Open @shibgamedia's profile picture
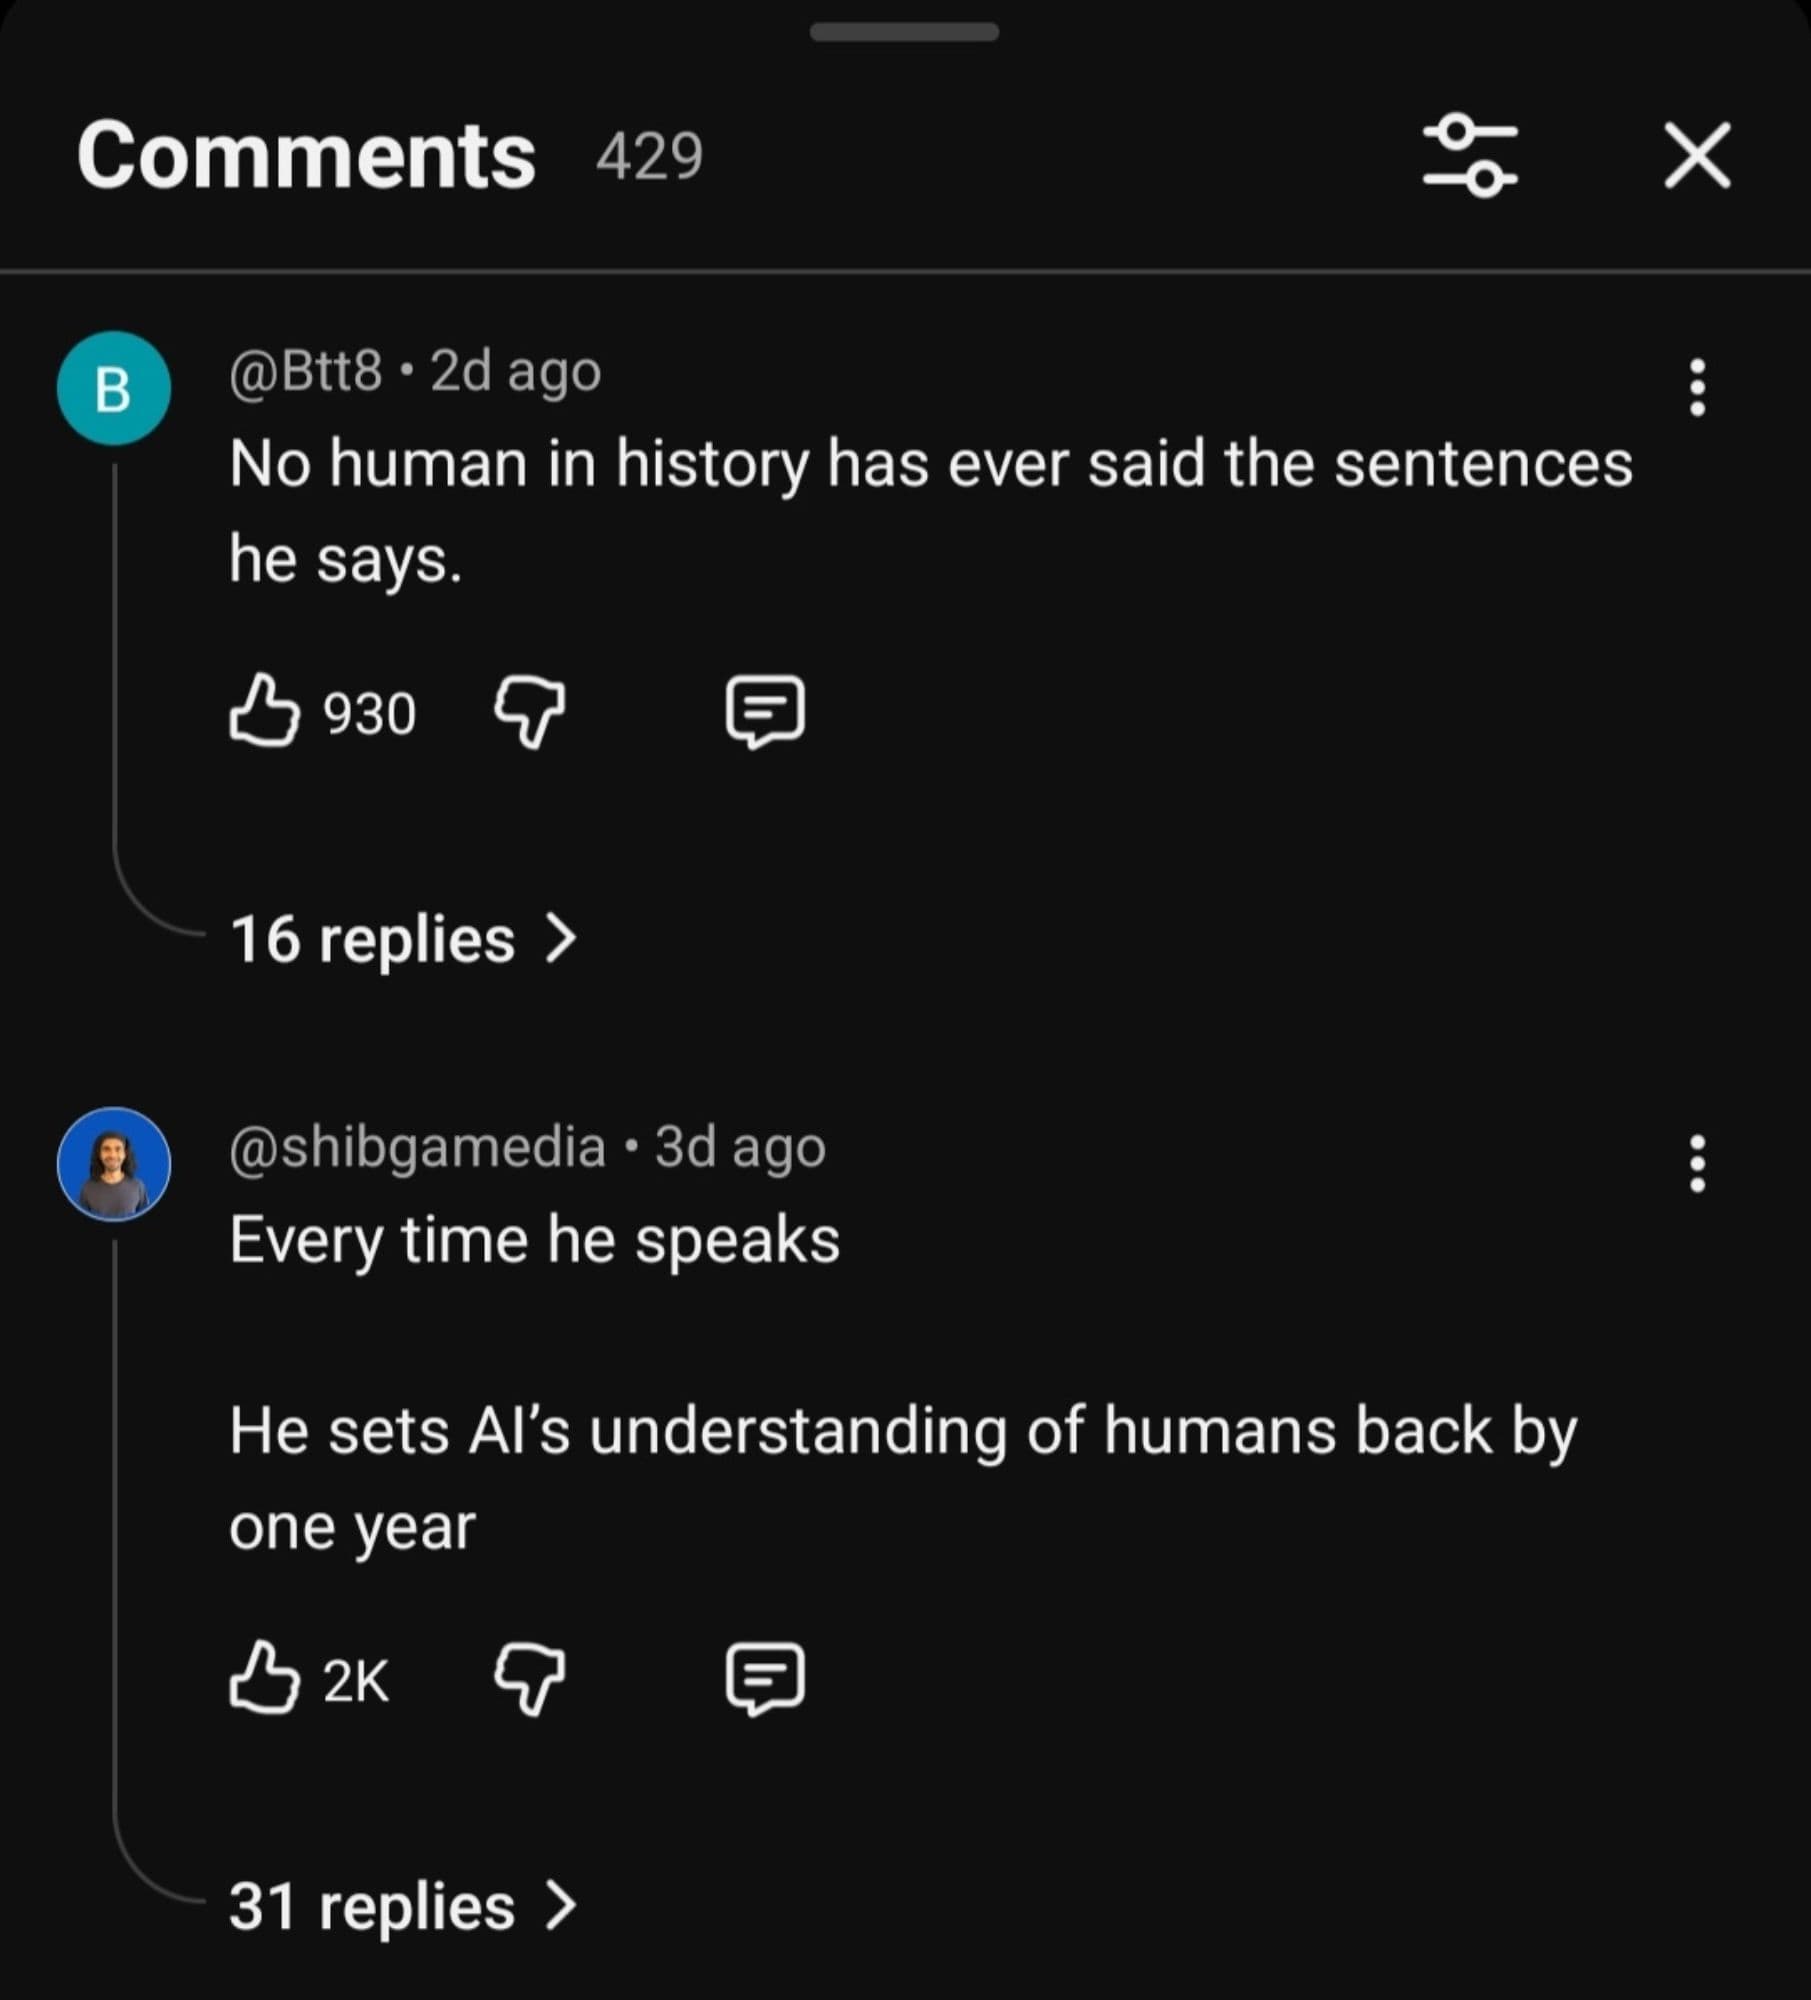1811x2000 pixels. [114, 1164]
